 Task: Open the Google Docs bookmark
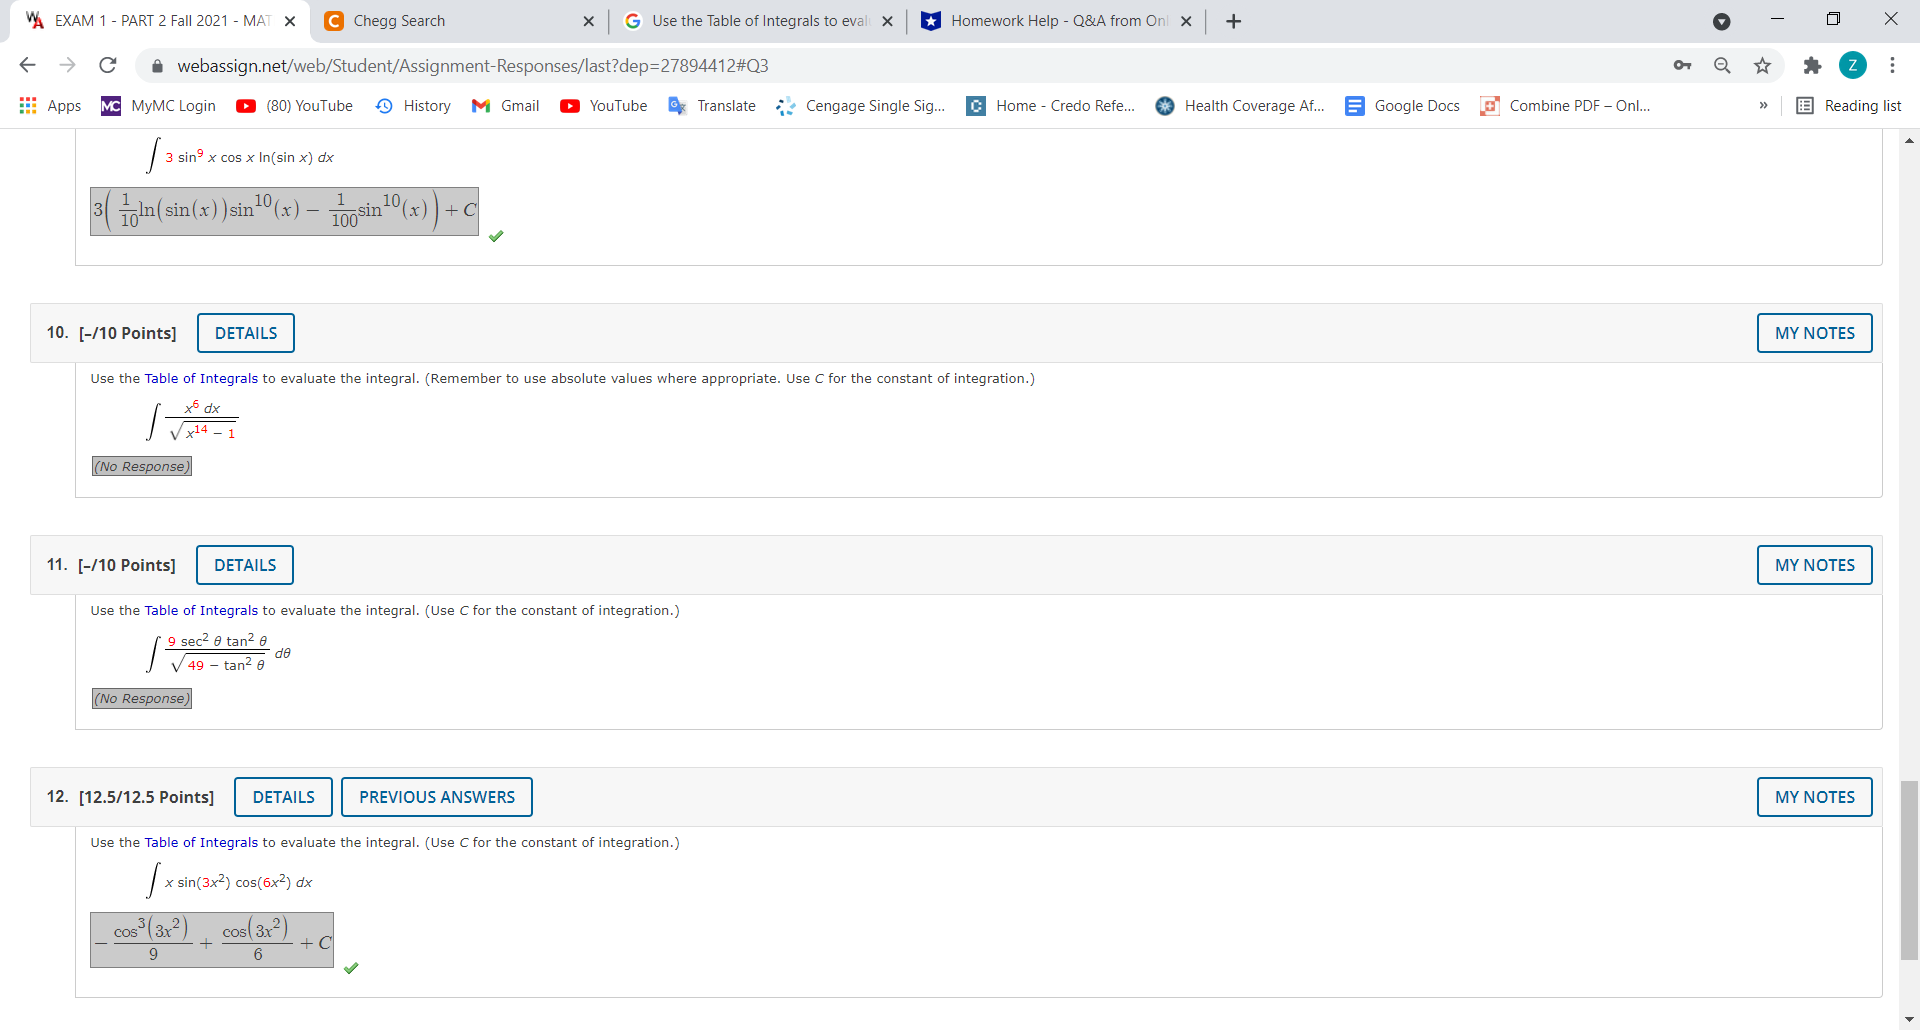coord(1402,105)
